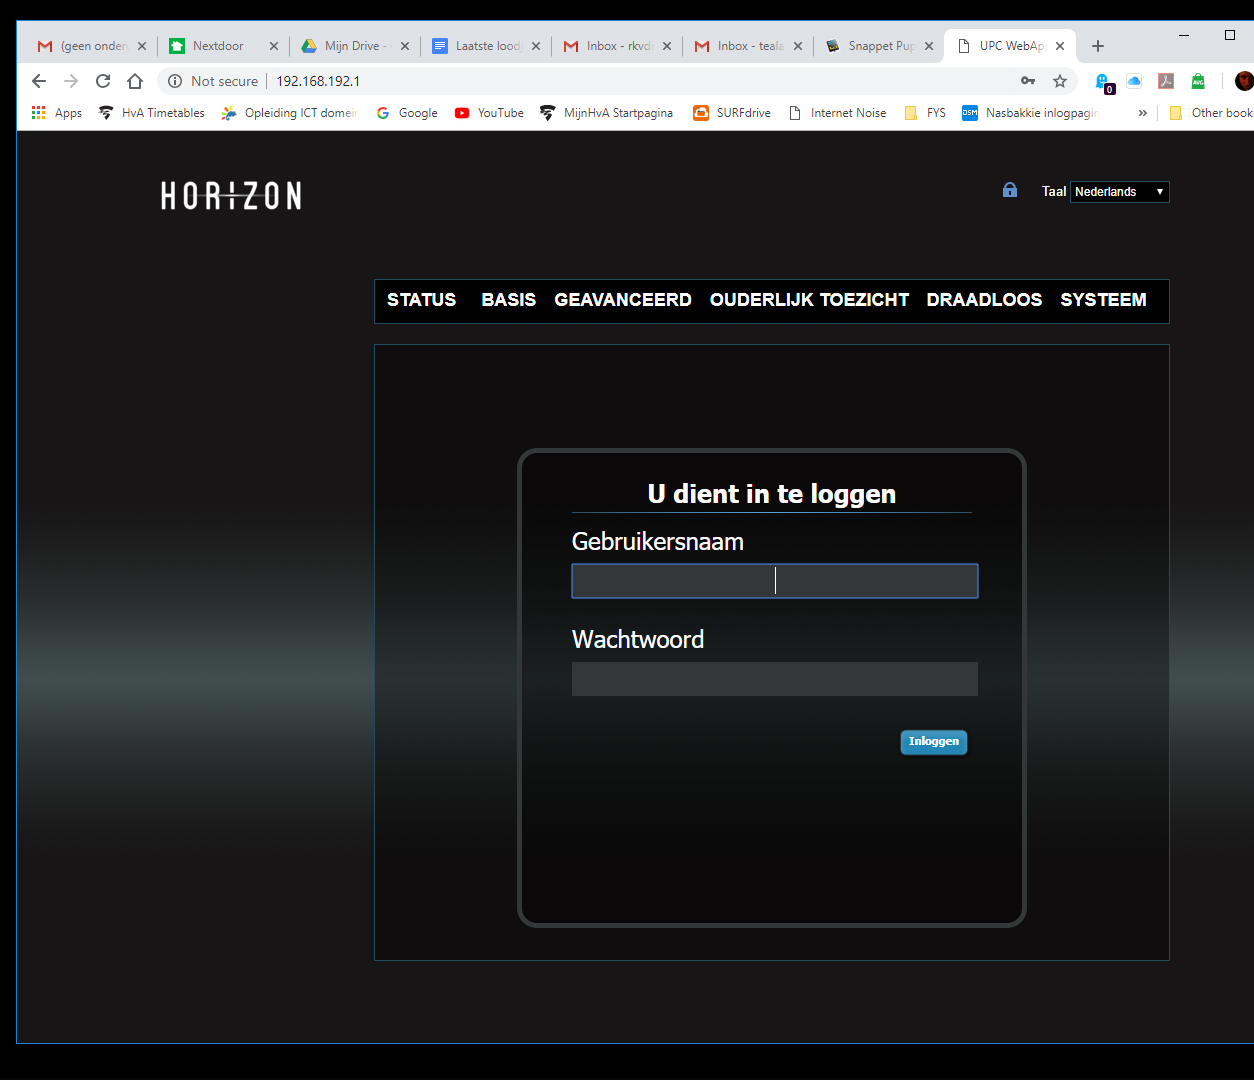
Task: Click the lock icon beside Taal
Action: (x=1010, y=190)
